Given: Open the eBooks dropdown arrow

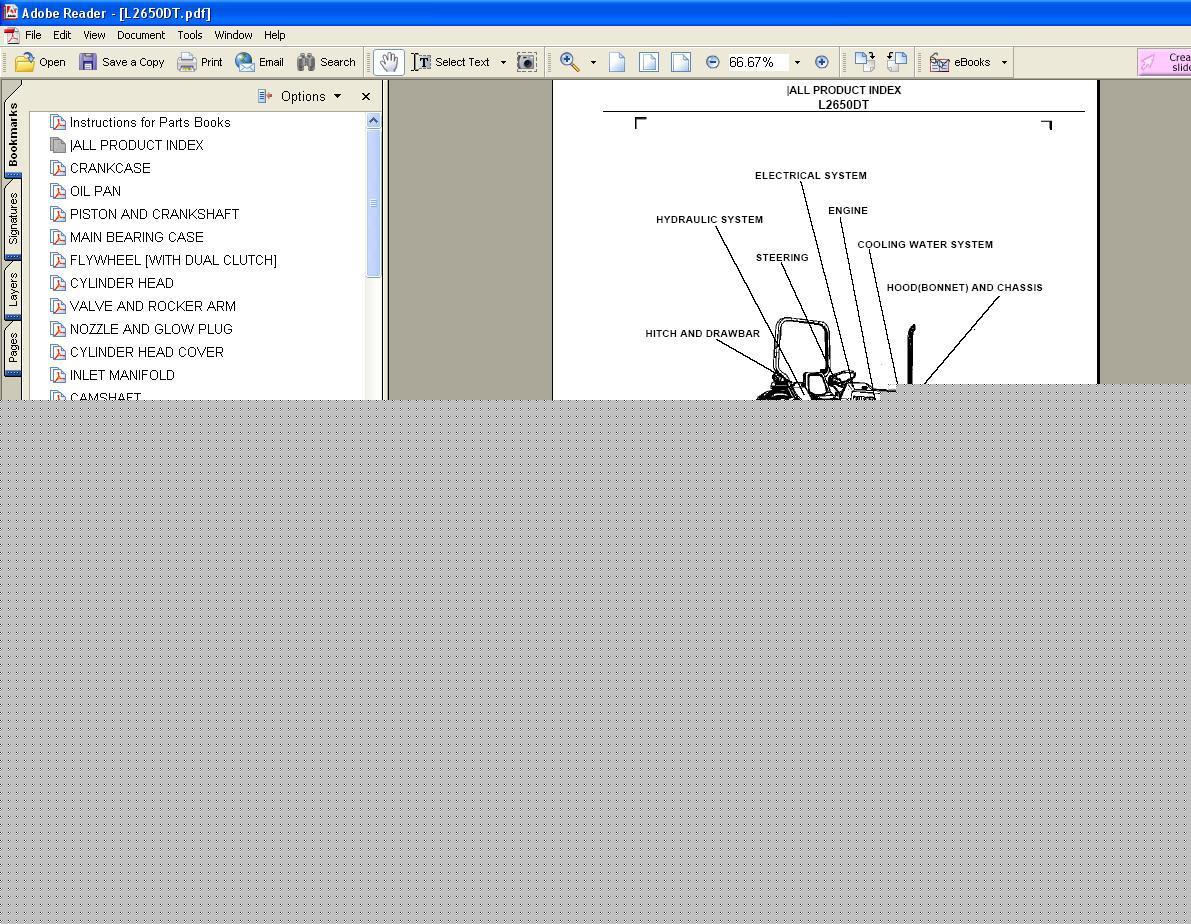Looking at the screenshot, I should click(x=1004, y=62).
